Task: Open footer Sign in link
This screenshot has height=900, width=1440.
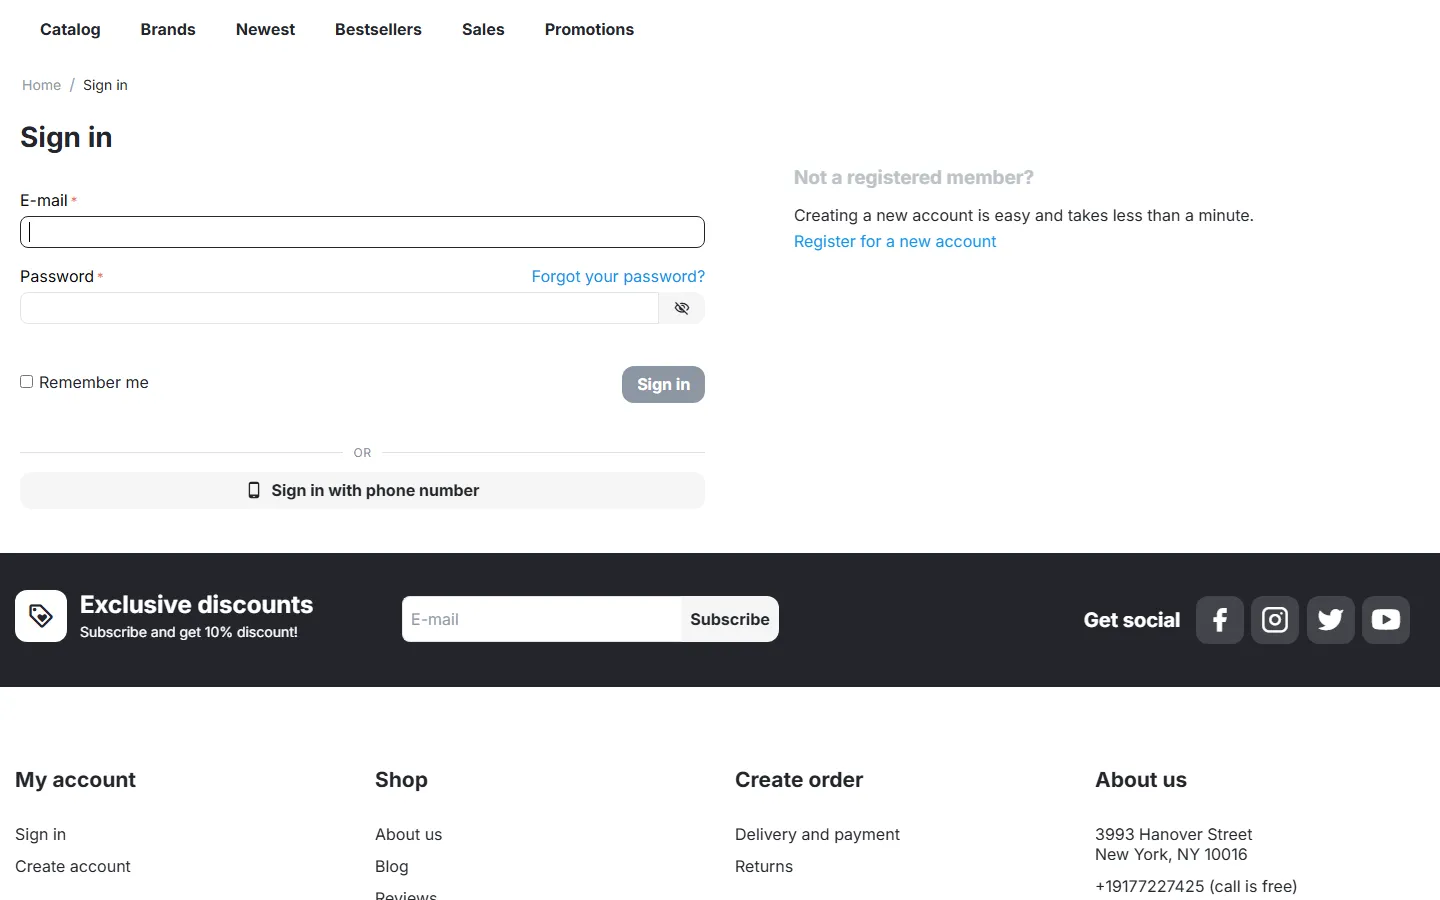Action: pyautogui.click(x=40, y=834)
